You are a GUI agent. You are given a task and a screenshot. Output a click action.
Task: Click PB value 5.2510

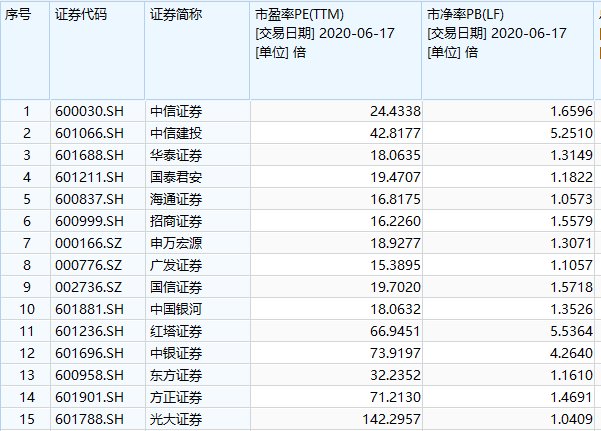(571, 133)
